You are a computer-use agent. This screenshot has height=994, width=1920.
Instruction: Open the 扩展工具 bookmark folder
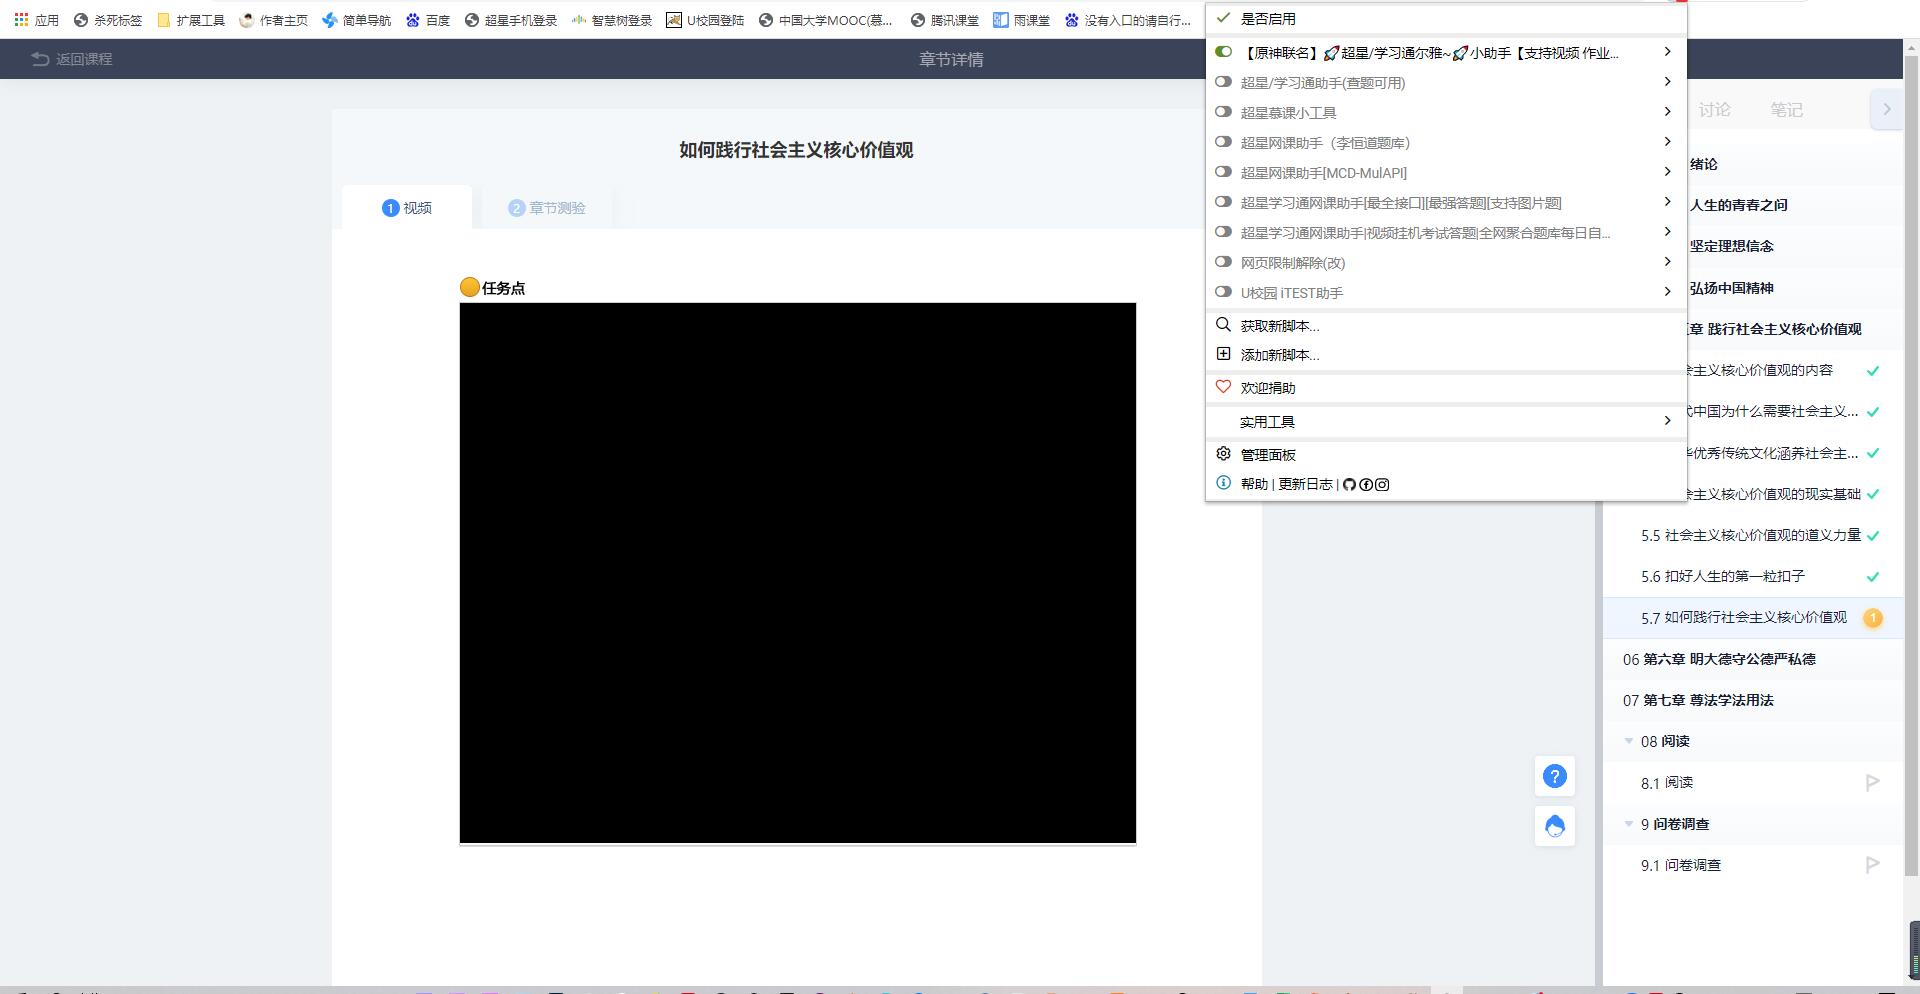click(191, 20)
